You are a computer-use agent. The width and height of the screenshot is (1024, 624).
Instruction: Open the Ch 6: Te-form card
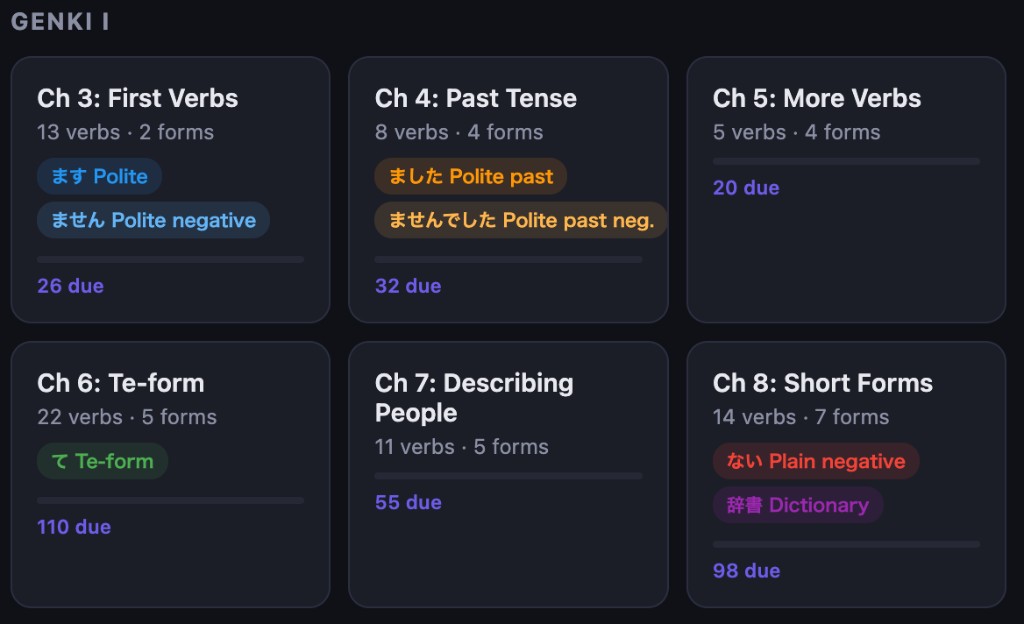(x=121, y=383)
